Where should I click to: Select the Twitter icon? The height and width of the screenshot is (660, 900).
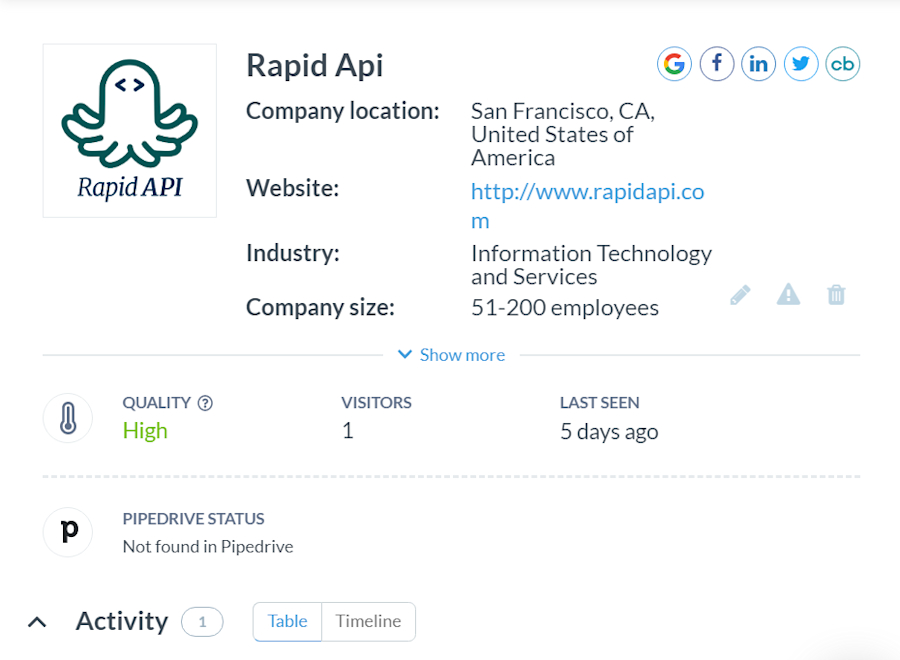[800, 63]
